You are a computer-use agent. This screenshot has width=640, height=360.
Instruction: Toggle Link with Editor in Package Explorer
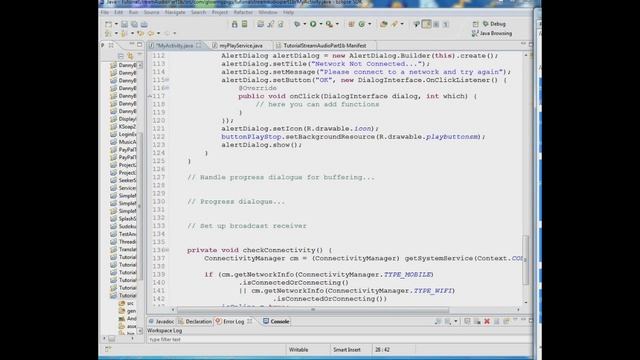pos(130,56)
